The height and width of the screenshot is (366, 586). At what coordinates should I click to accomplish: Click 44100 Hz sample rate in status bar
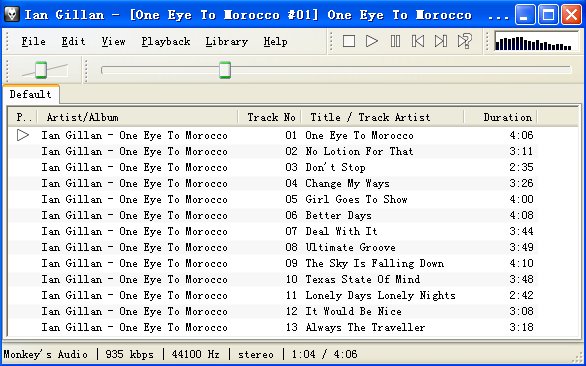pyautogui.click(x=195, y=354)
